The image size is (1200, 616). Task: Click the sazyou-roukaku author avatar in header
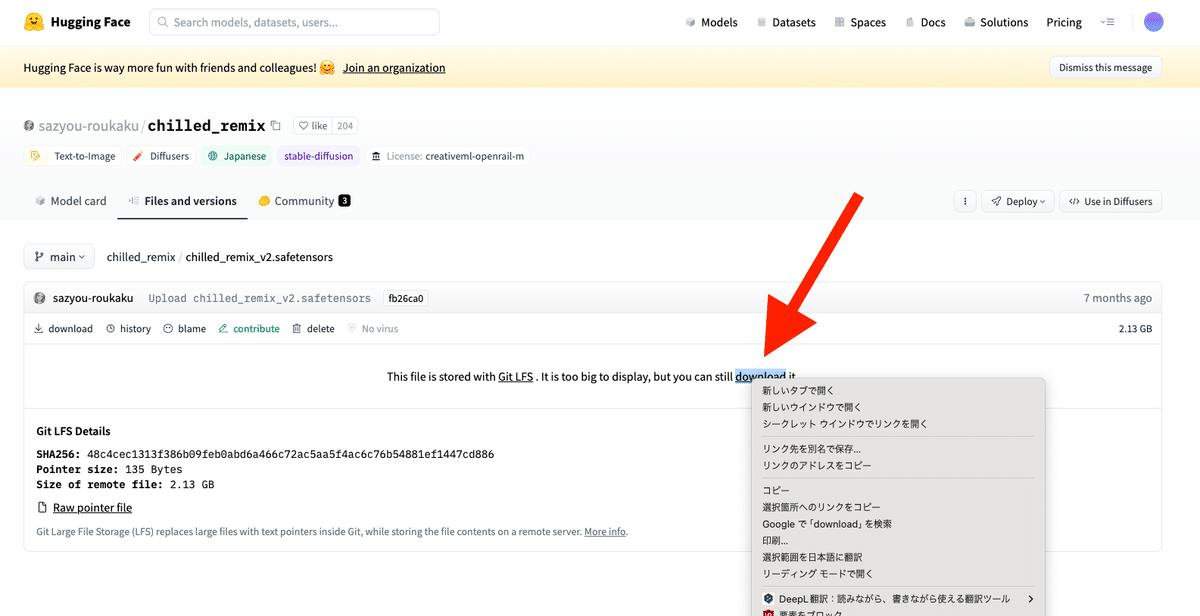(x=29, y=126)
